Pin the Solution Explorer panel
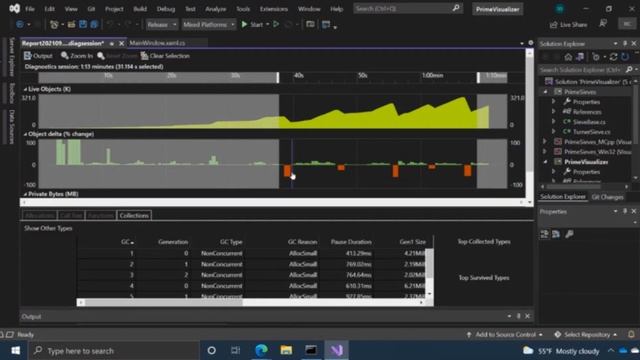The height and width of the screenshot is (360, 640). point(625,43)
